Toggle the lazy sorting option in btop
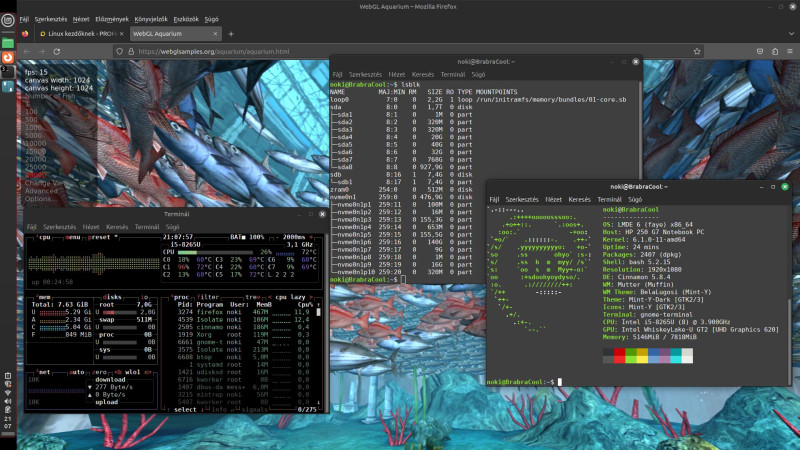This screenshot has width=800, height=450. pyautogui.click(x=297, y=296)
